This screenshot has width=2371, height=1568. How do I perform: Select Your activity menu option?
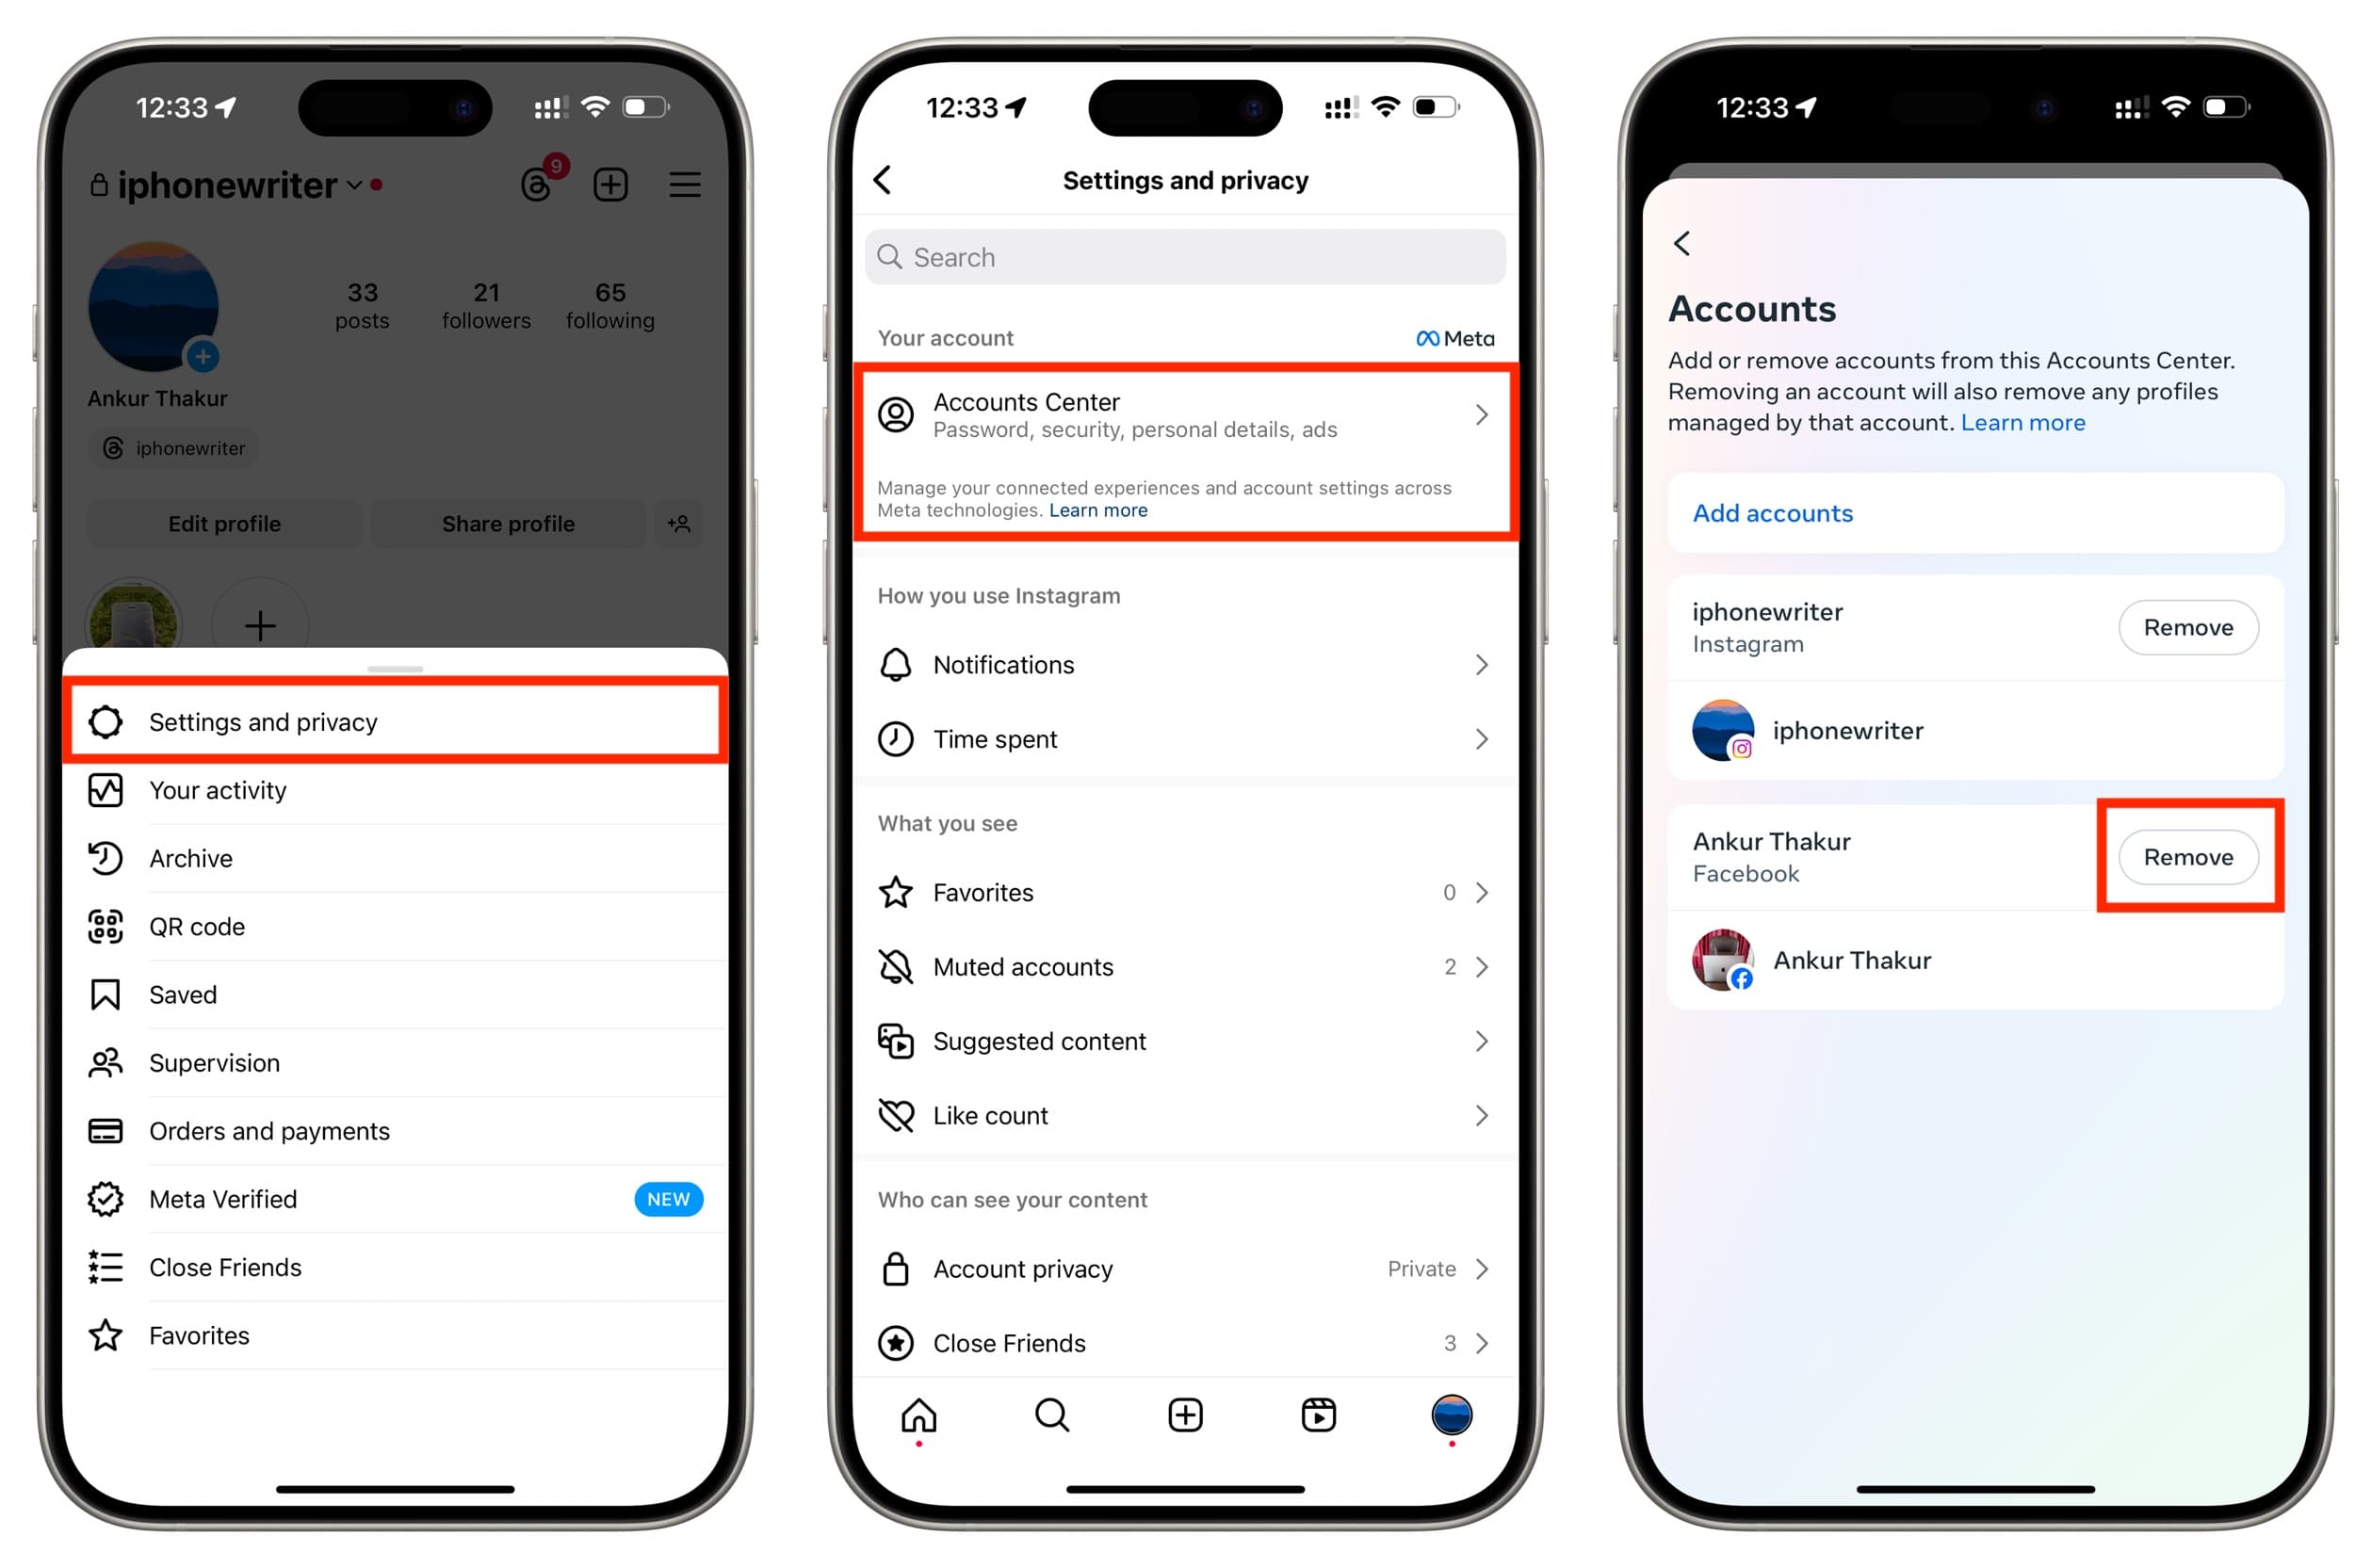click(x=215, y=789)
